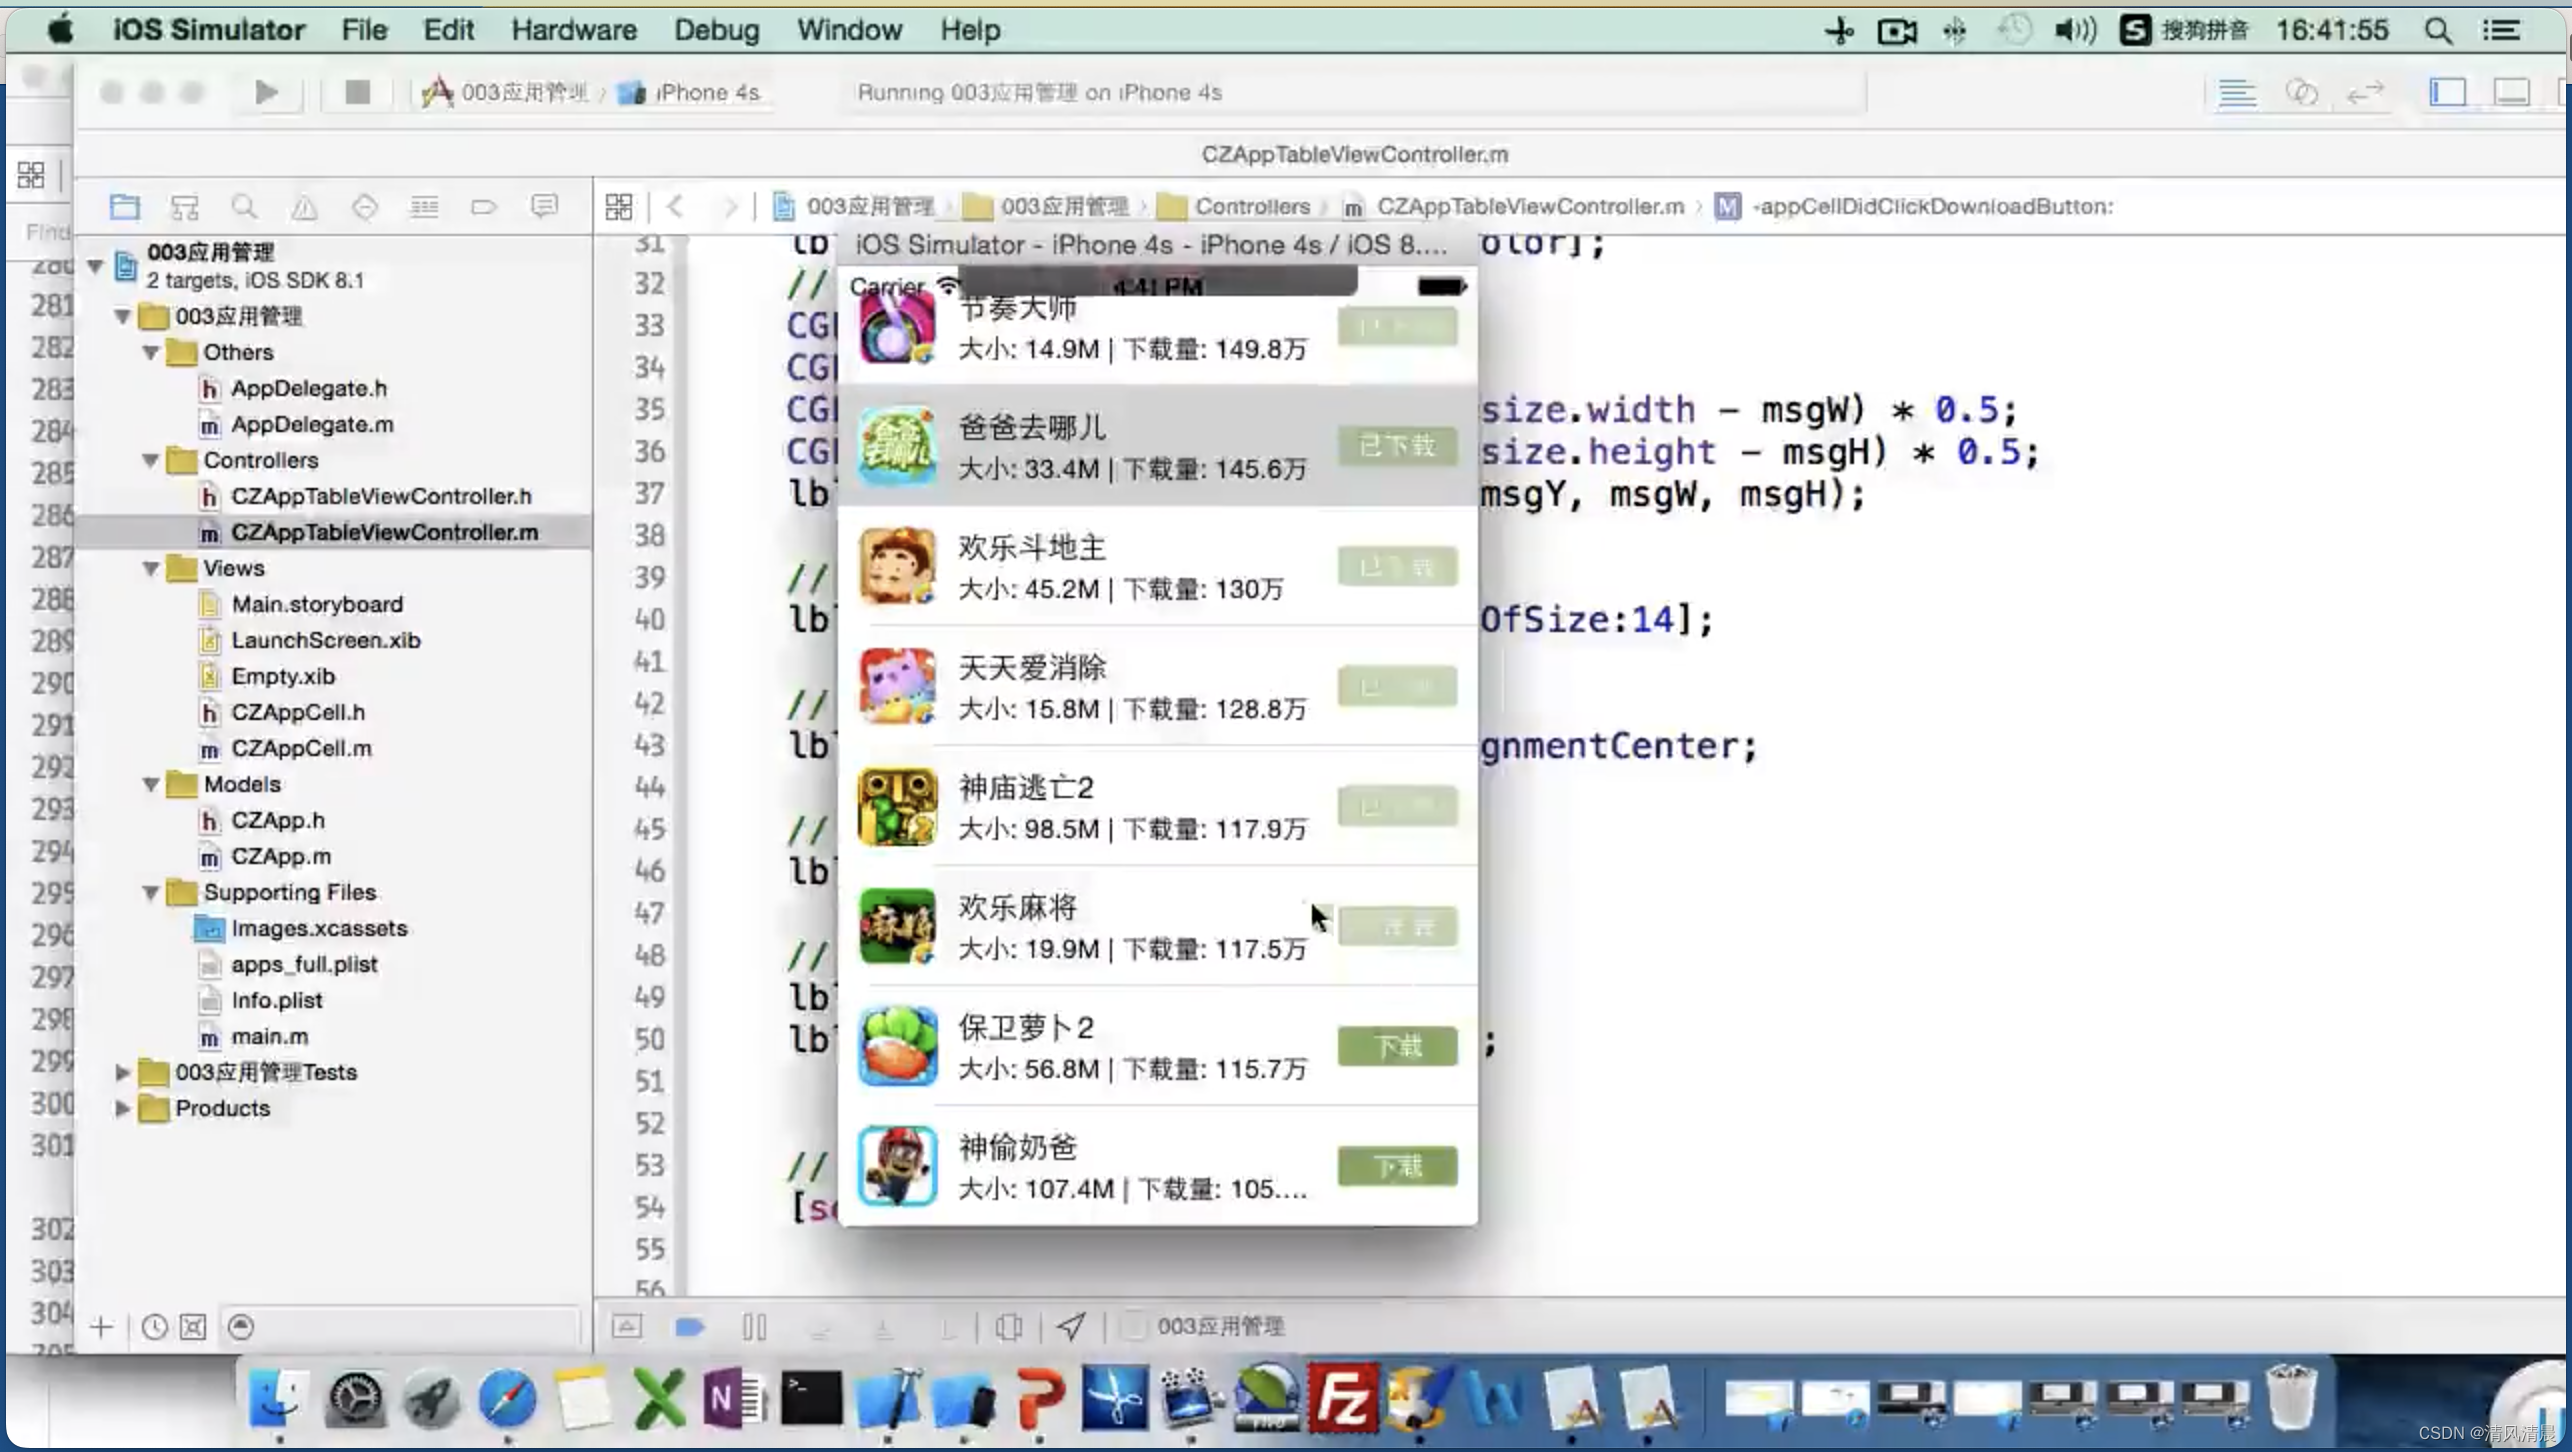This screenshot has height=1452, width=2572.
Task: Open the Debug navigator icon
Action: tap(424, 207)
